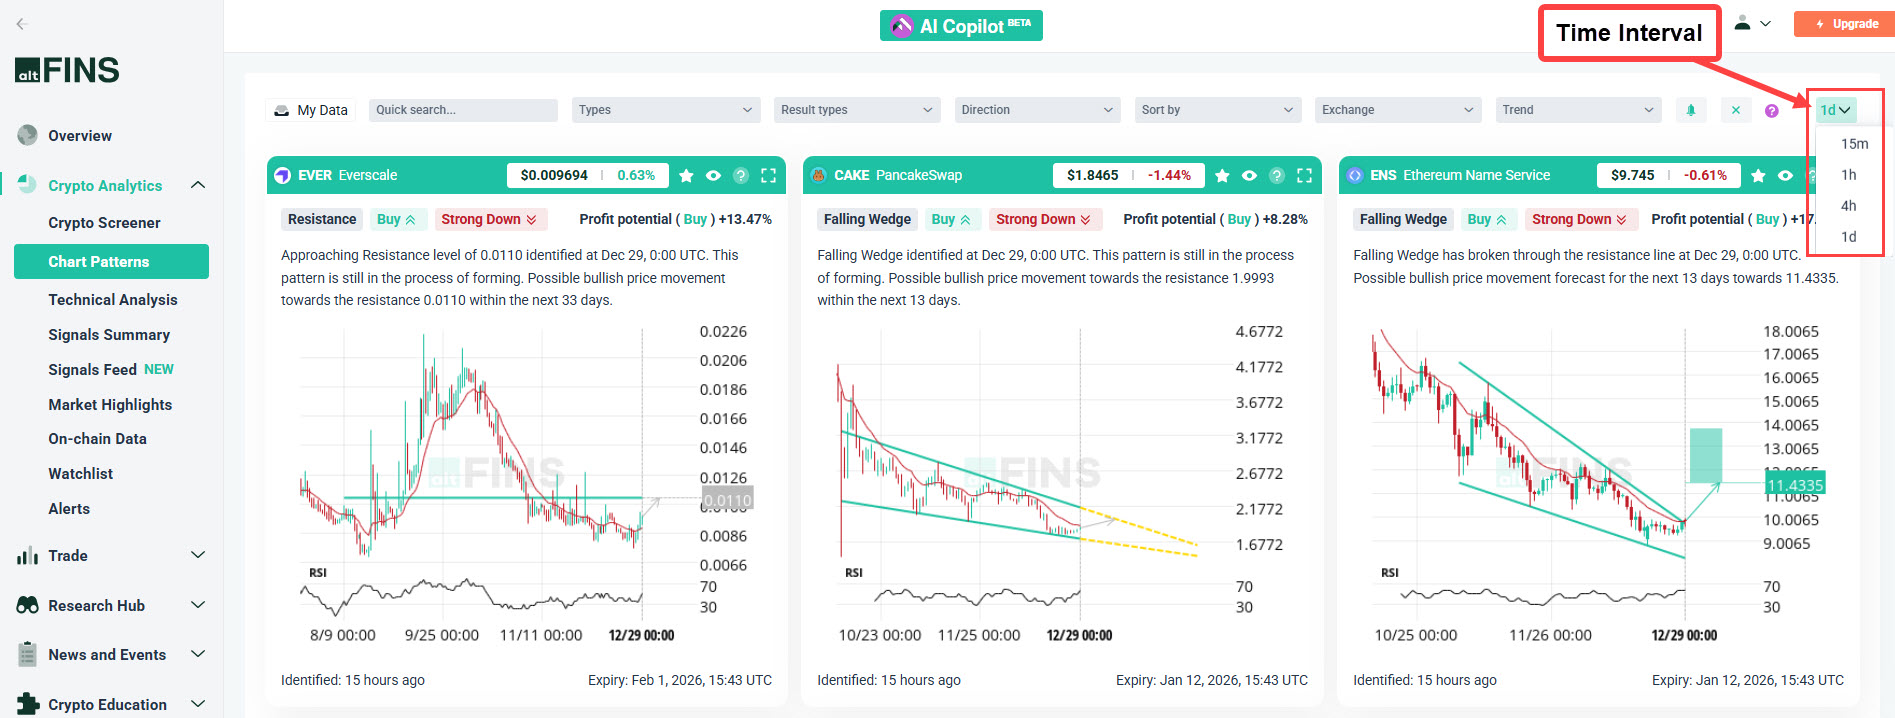Toggle watch eye on CAKE card
The image size is (1895, 718).
pyautogui.click(x=1249, y=175)
